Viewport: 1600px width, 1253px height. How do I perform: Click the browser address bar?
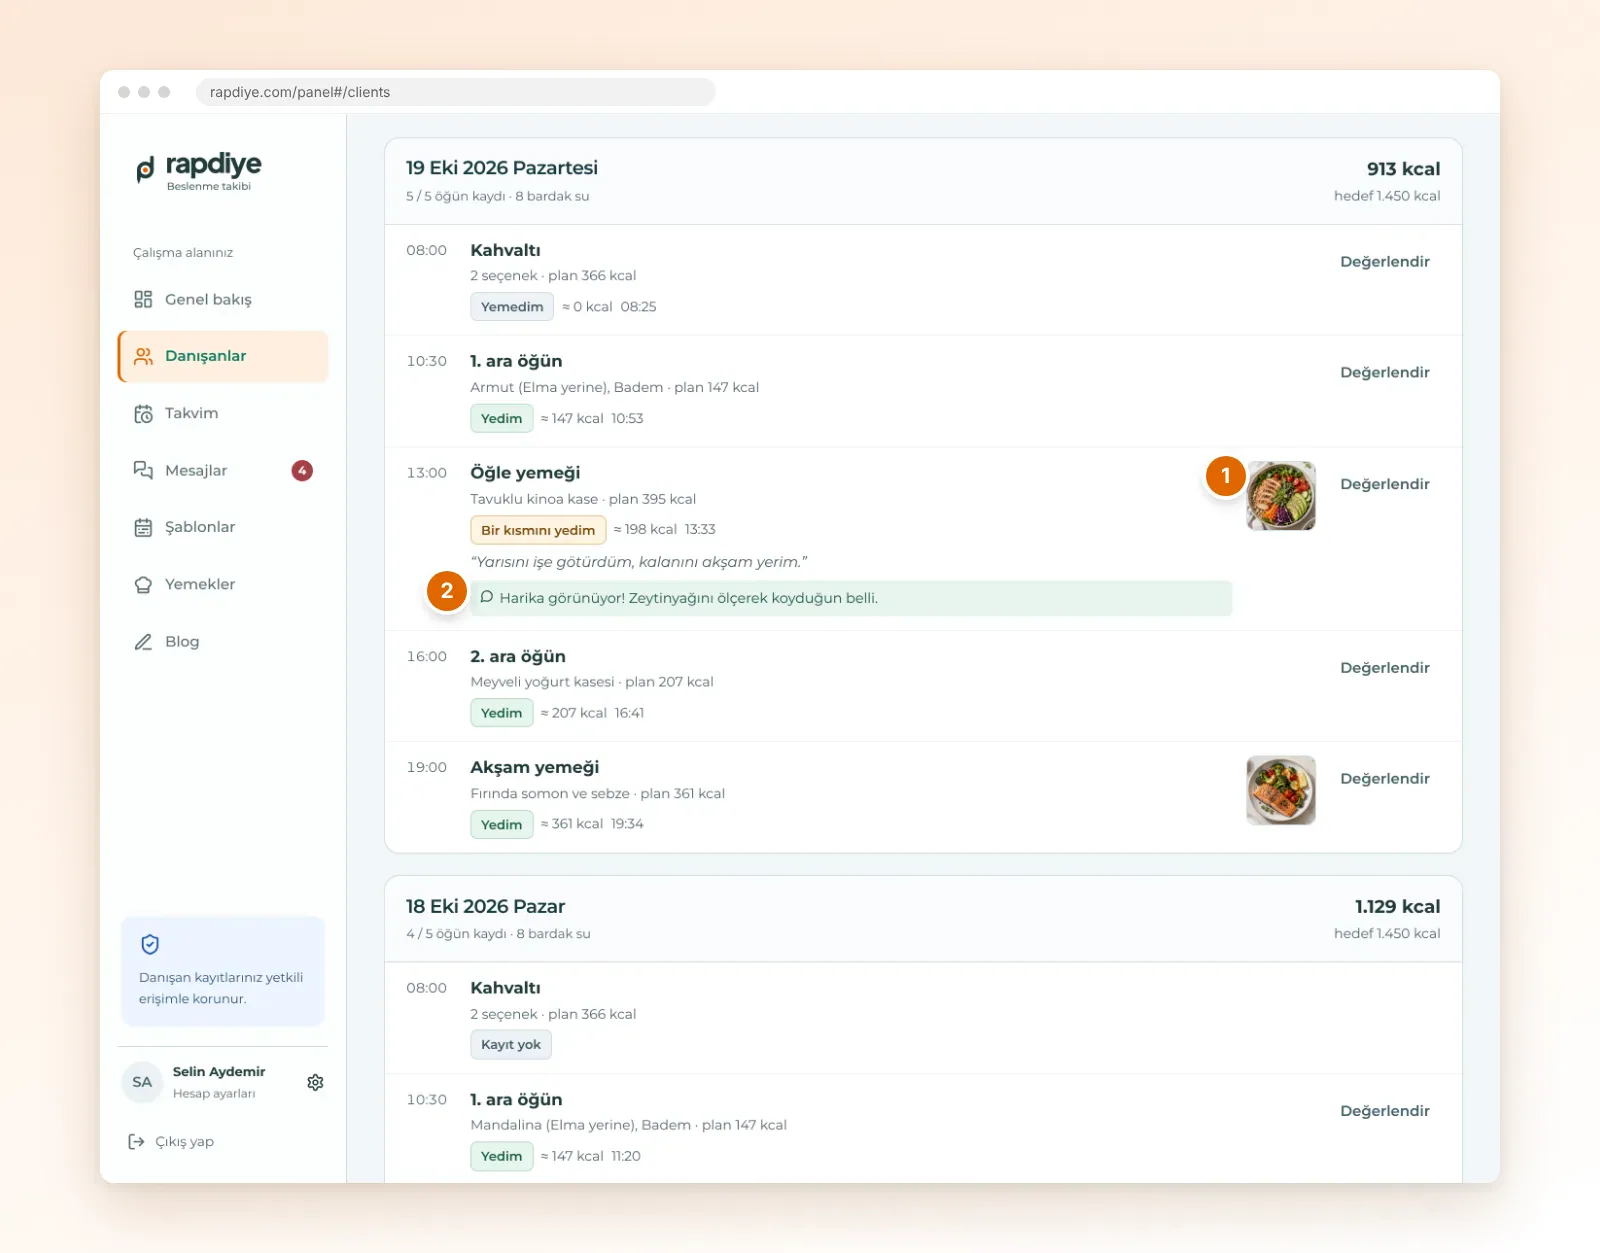pyautogui.click(x=455, y=92)
